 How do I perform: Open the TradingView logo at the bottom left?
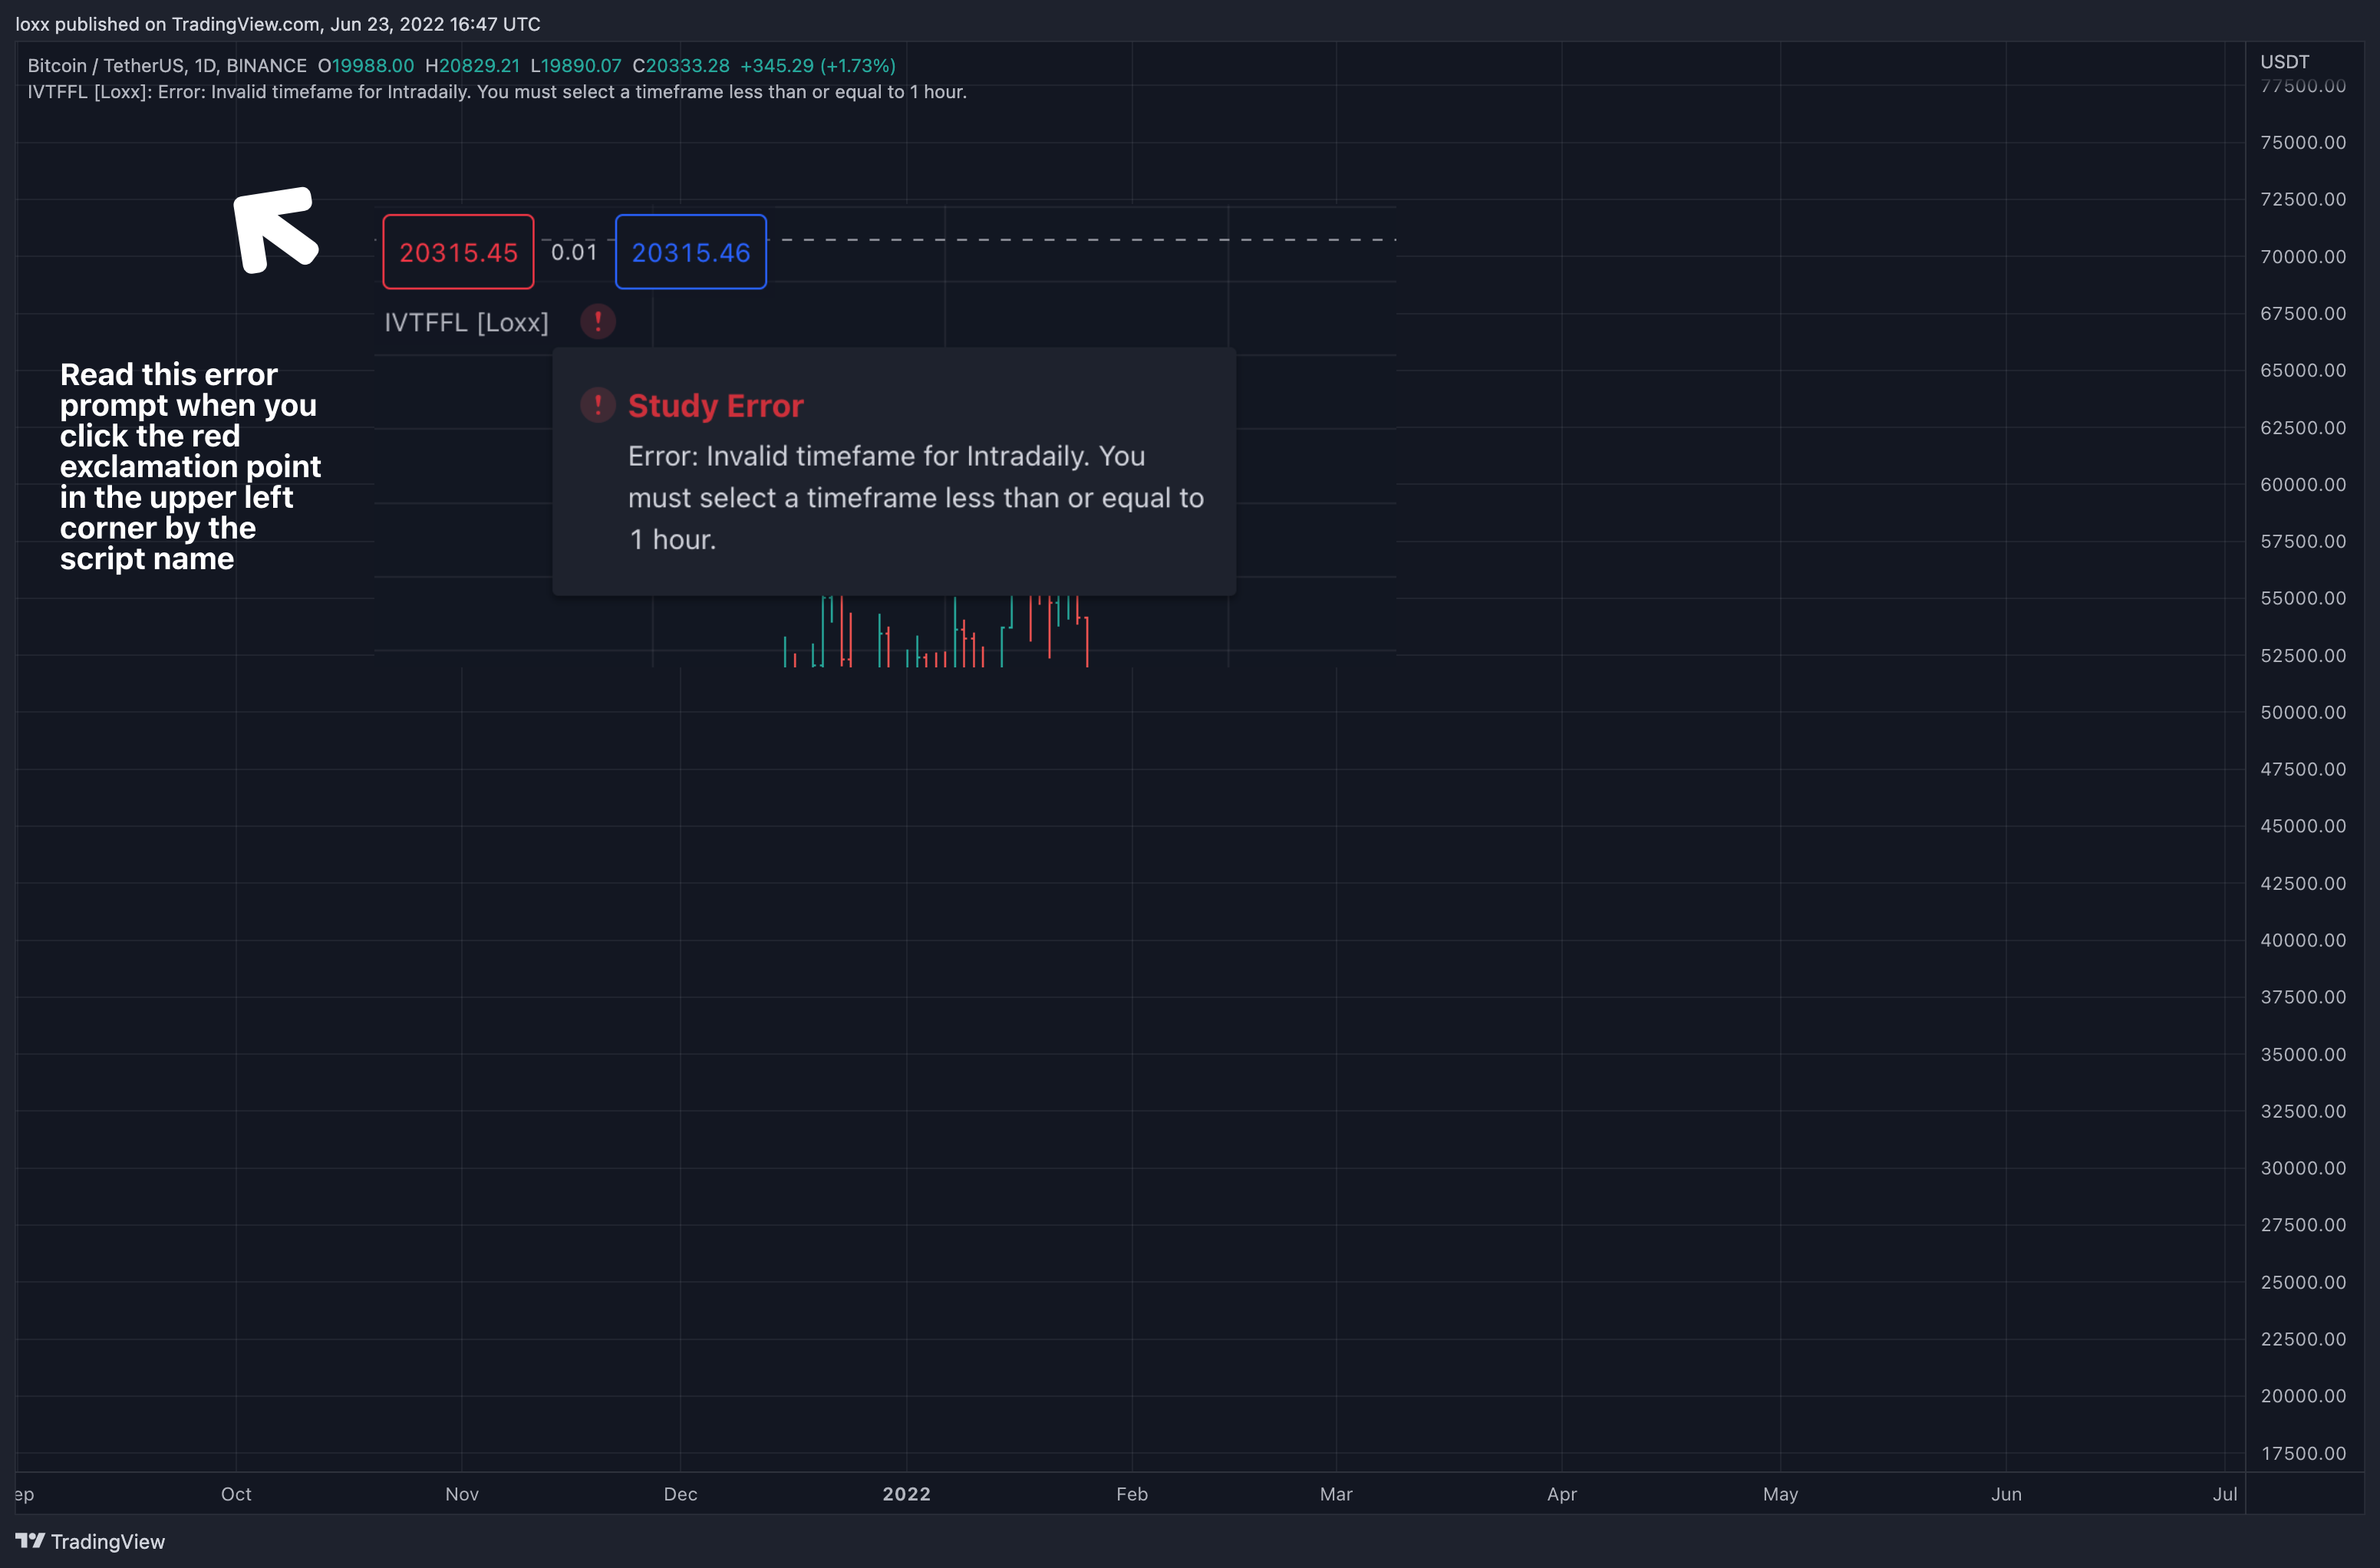(90, 1541)
